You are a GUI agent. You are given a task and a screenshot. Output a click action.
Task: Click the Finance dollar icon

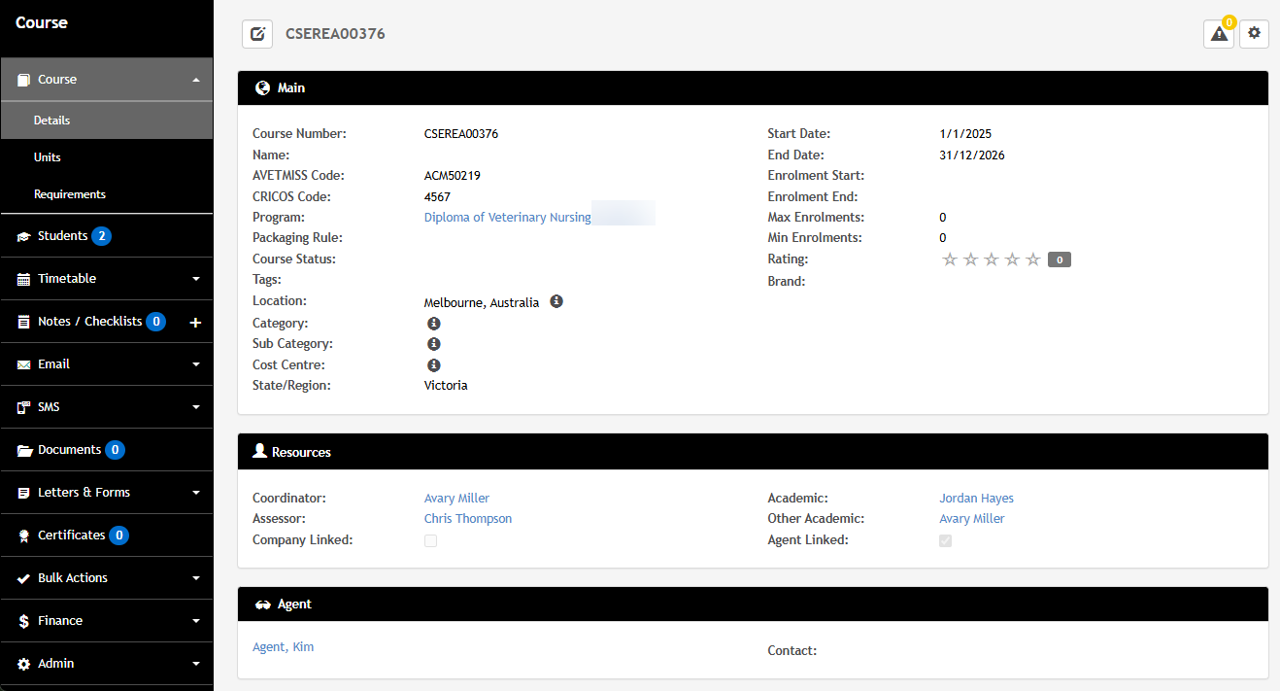pos(24,621)
